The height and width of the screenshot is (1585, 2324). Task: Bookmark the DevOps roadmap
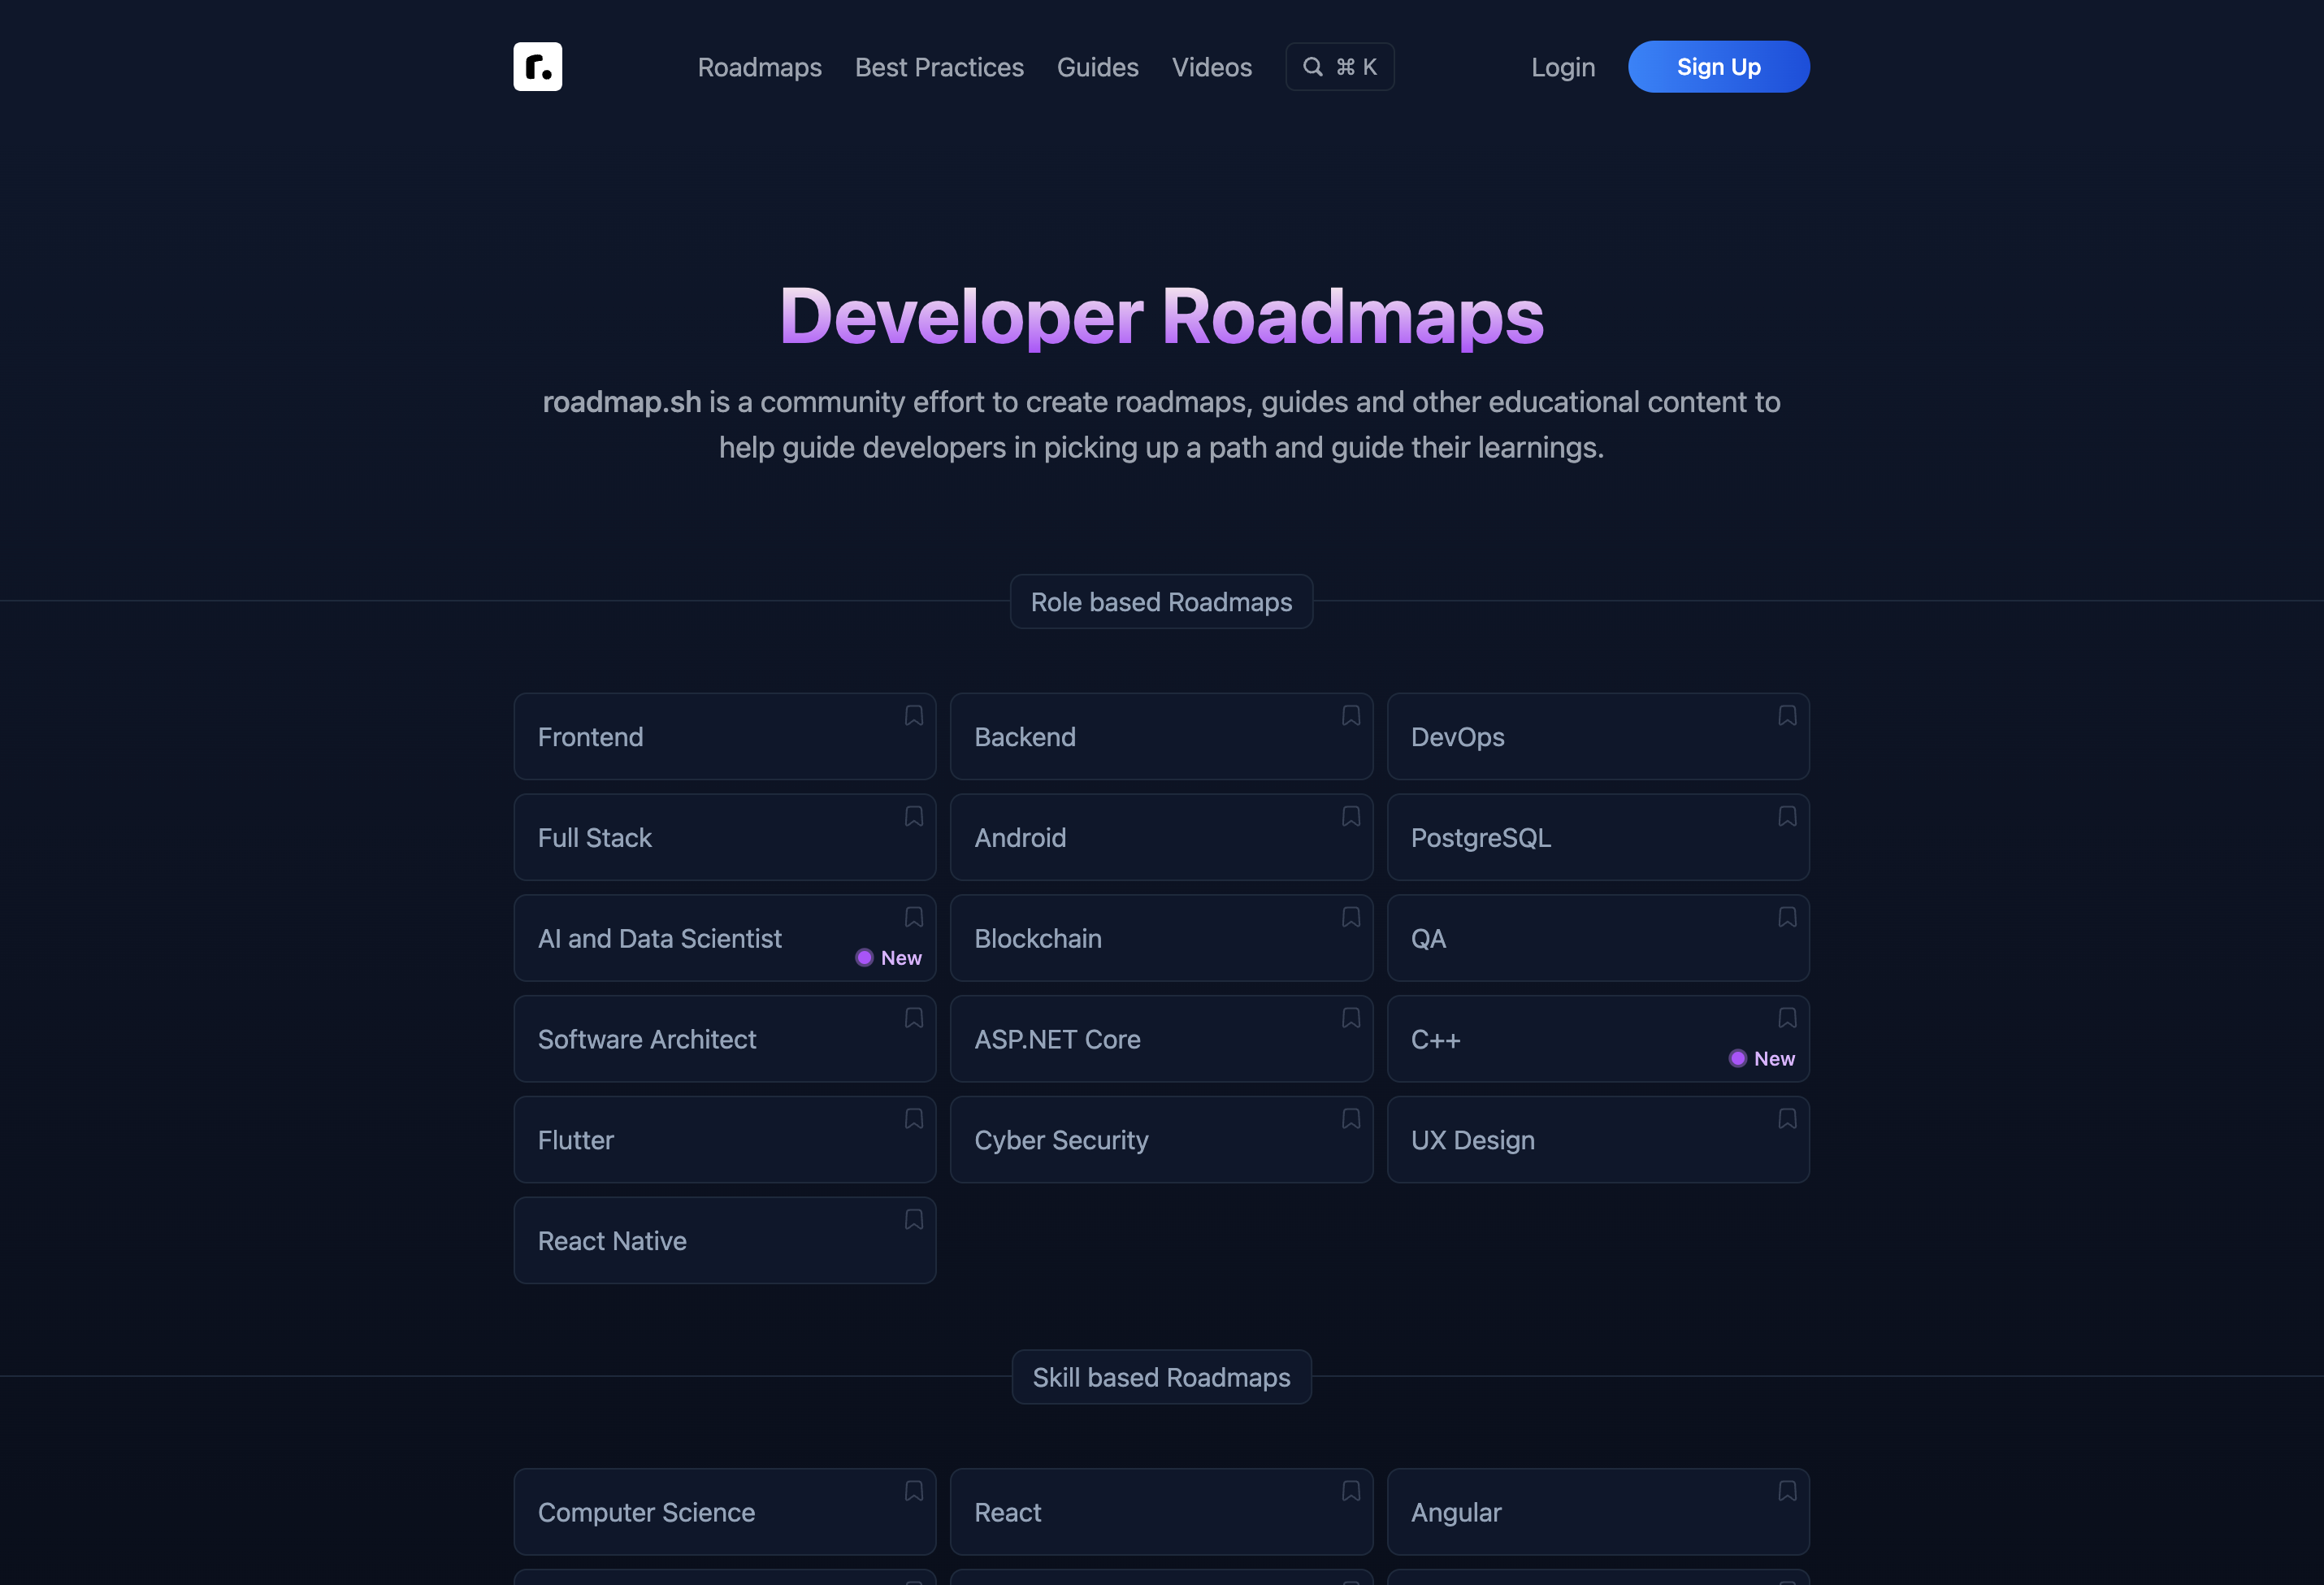[1786, 716]
